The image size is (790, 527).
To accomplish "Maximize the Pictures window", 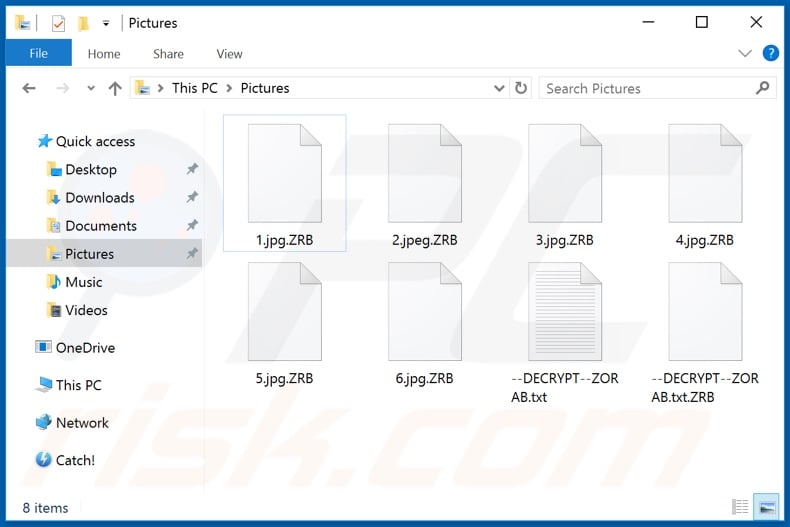I will click(x=702, y=22).
